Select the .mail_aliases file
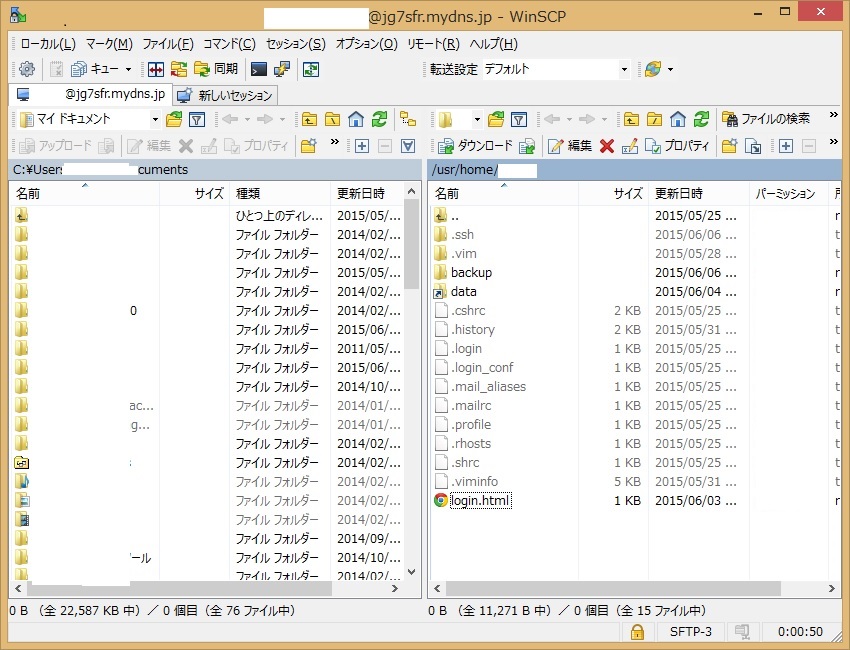Viewport: 850px width, 650px height. [488, 387]
